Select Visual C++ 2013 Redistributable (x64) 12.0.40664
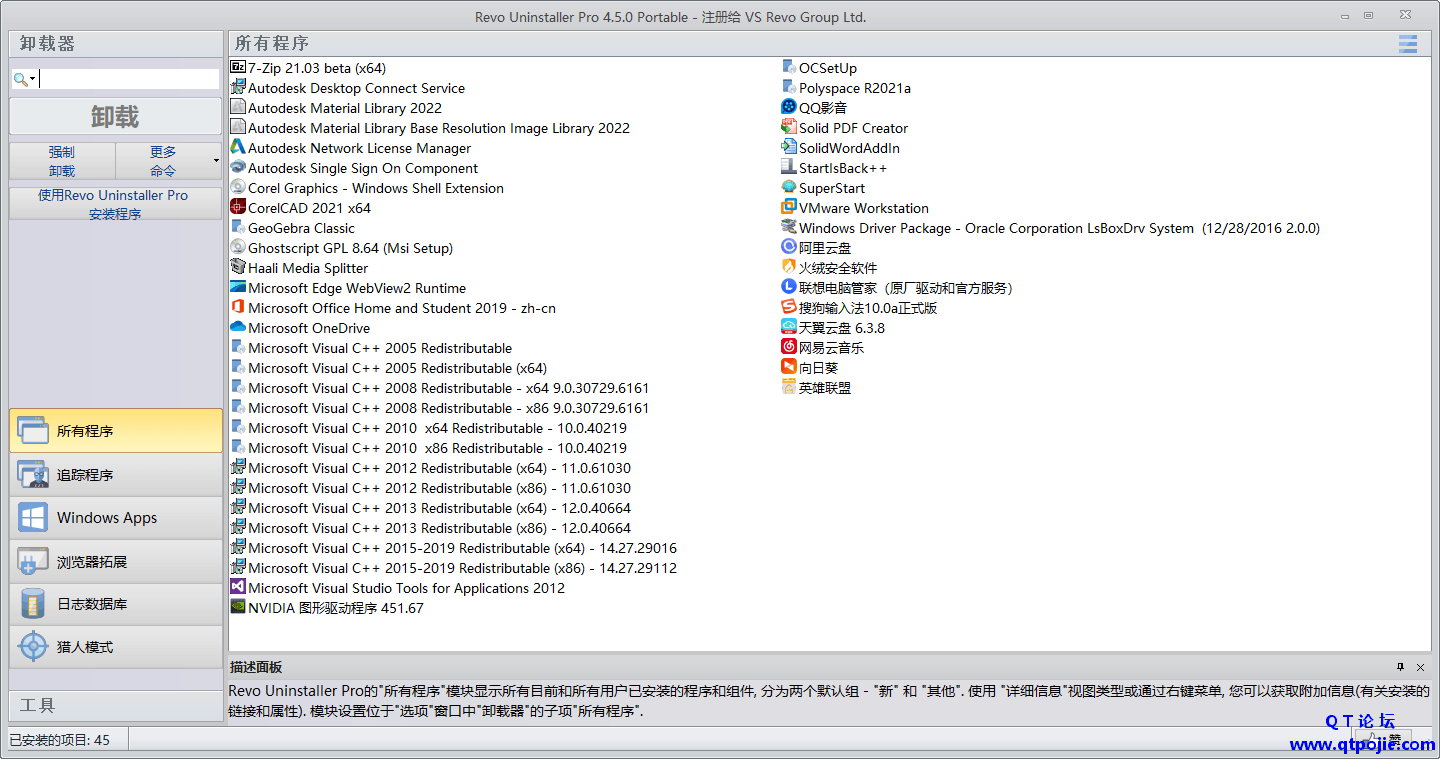Image resolution: width=1440 pixels, height=759 pixels. pos(431,508)
